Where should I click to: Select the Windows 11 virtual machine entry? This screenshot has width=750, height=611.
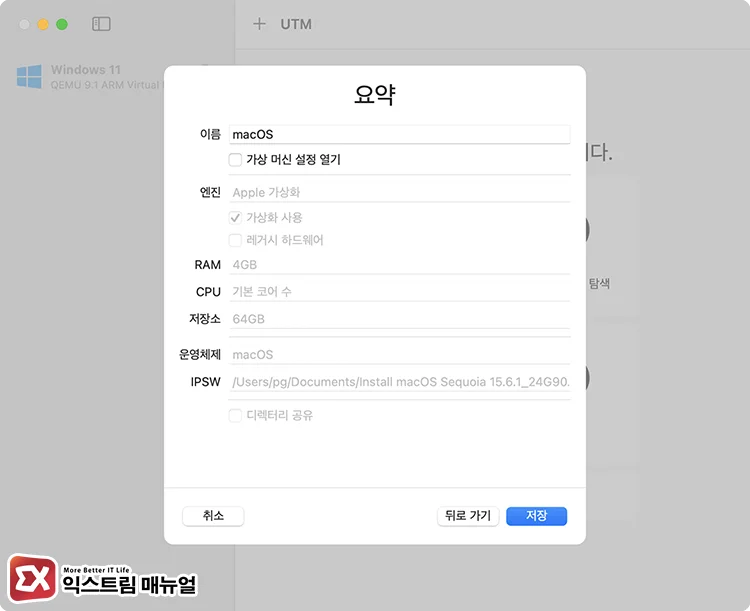pyautogui.click(x=88, y=77)
